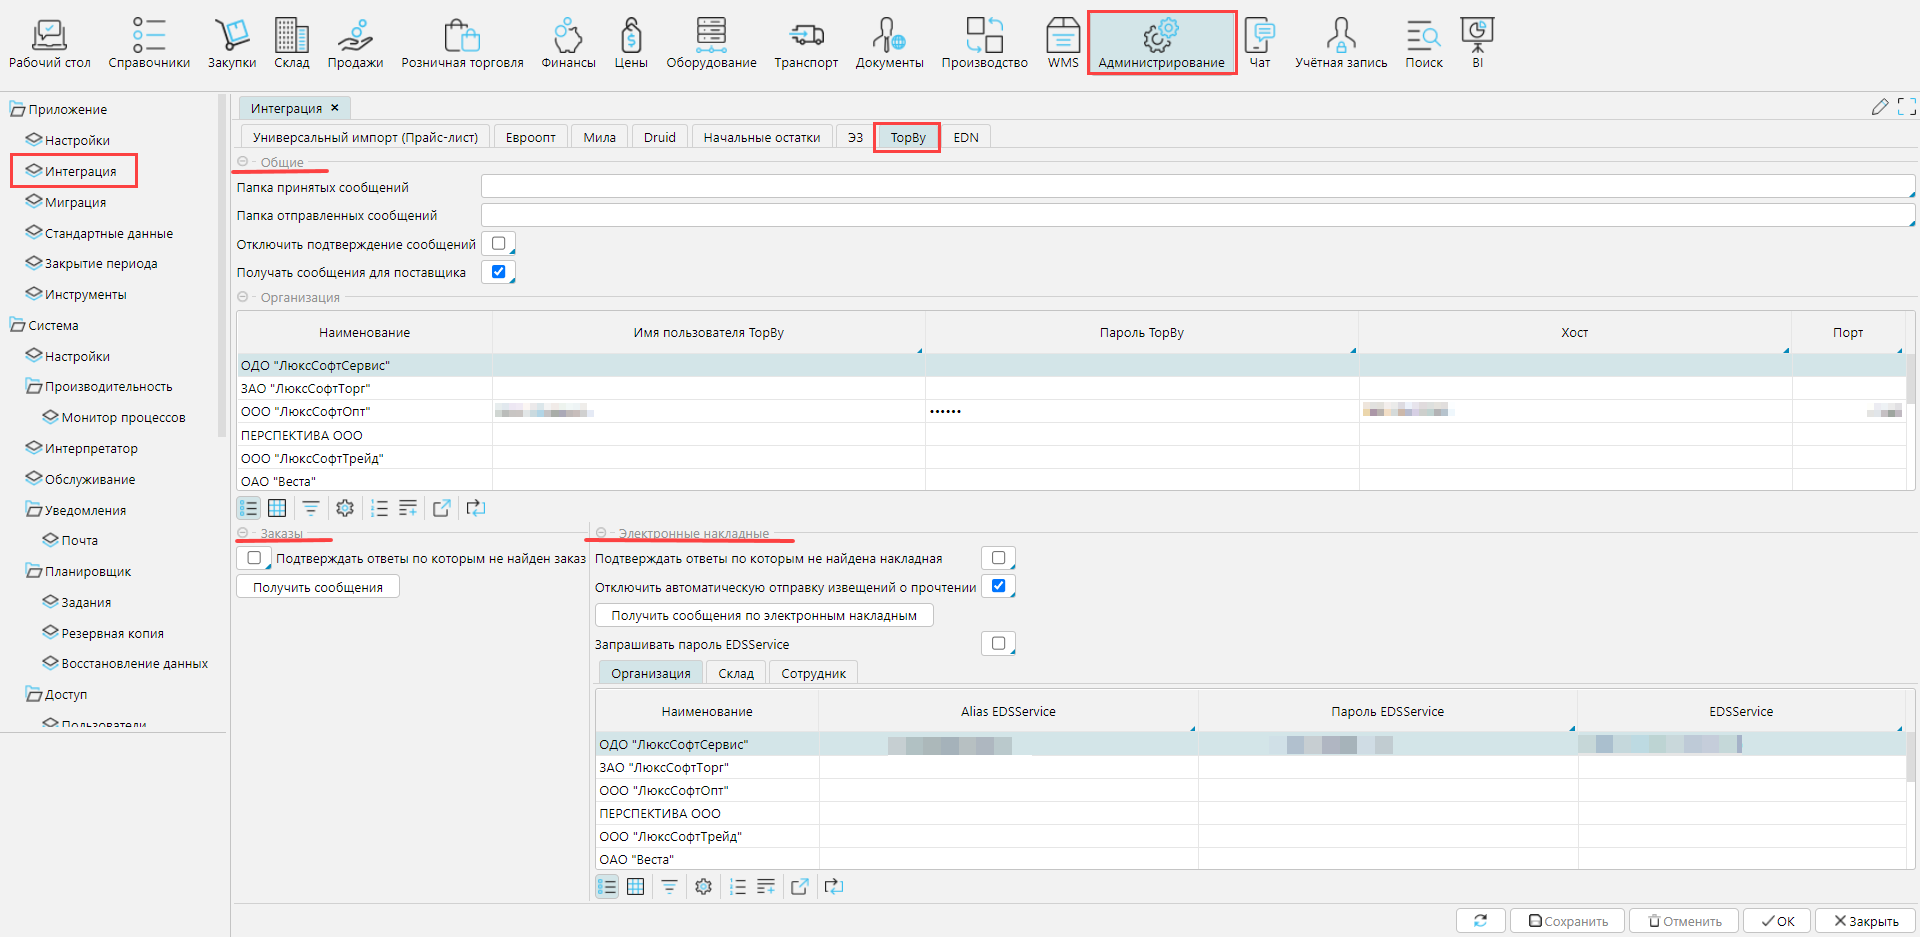Image resolution: width=1920 pixels, height=937 pixels.
Task: Open the Finance (Финансы) piggy bank icon
Action: point(568,43)
